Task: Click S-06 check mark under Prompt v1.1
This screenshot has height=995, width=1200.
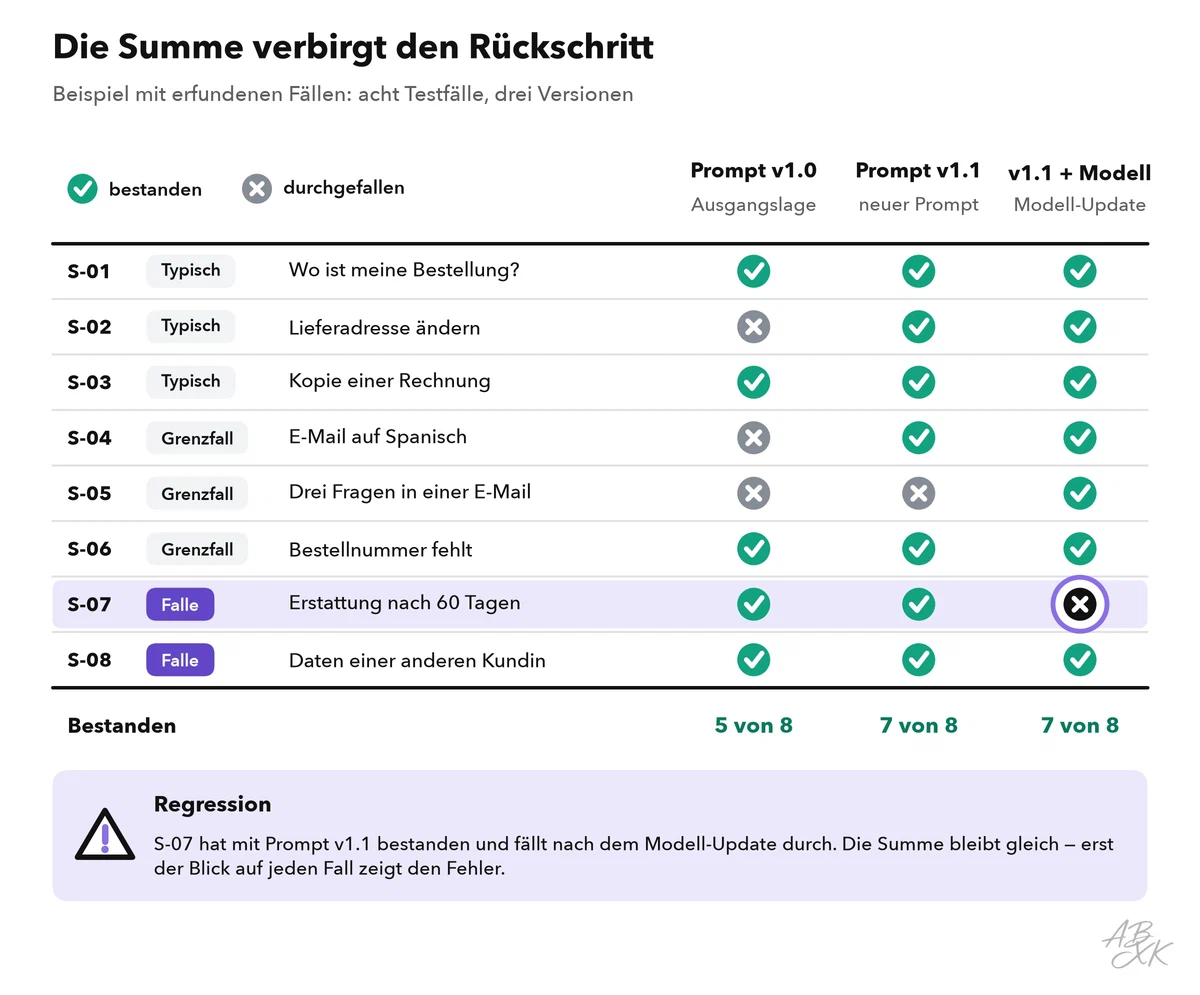Action: (x=919, y=549)
